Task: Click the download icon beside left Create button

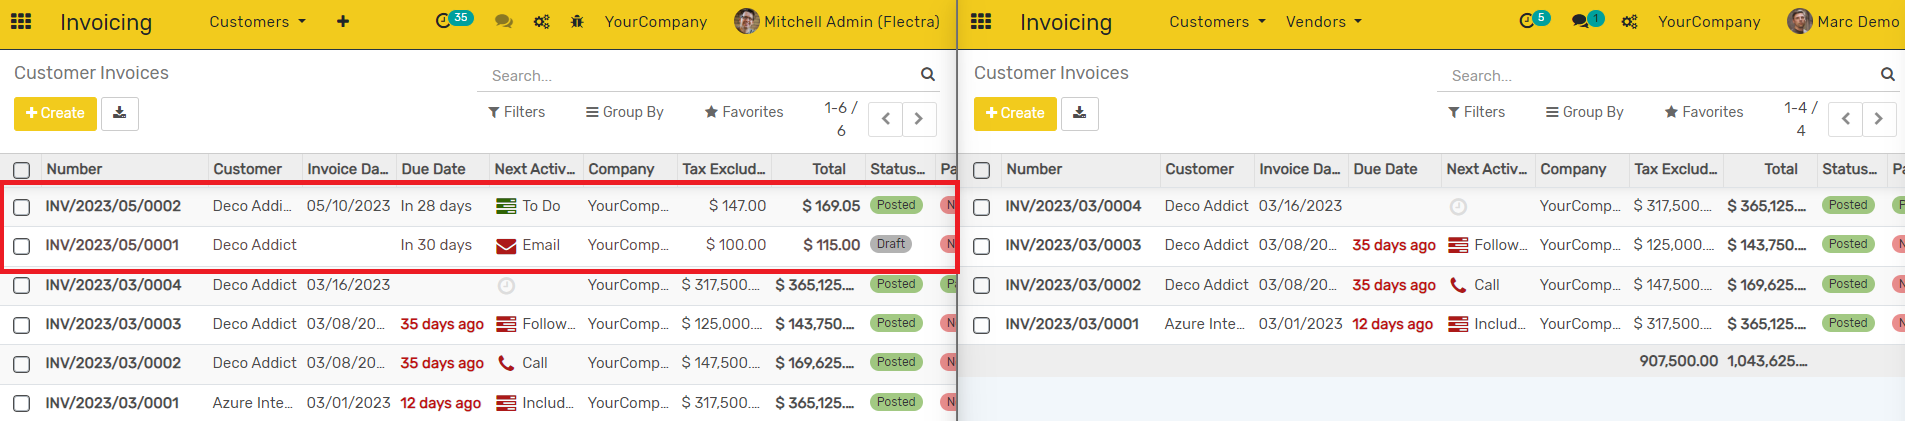Action: click(x=119, y=113)
